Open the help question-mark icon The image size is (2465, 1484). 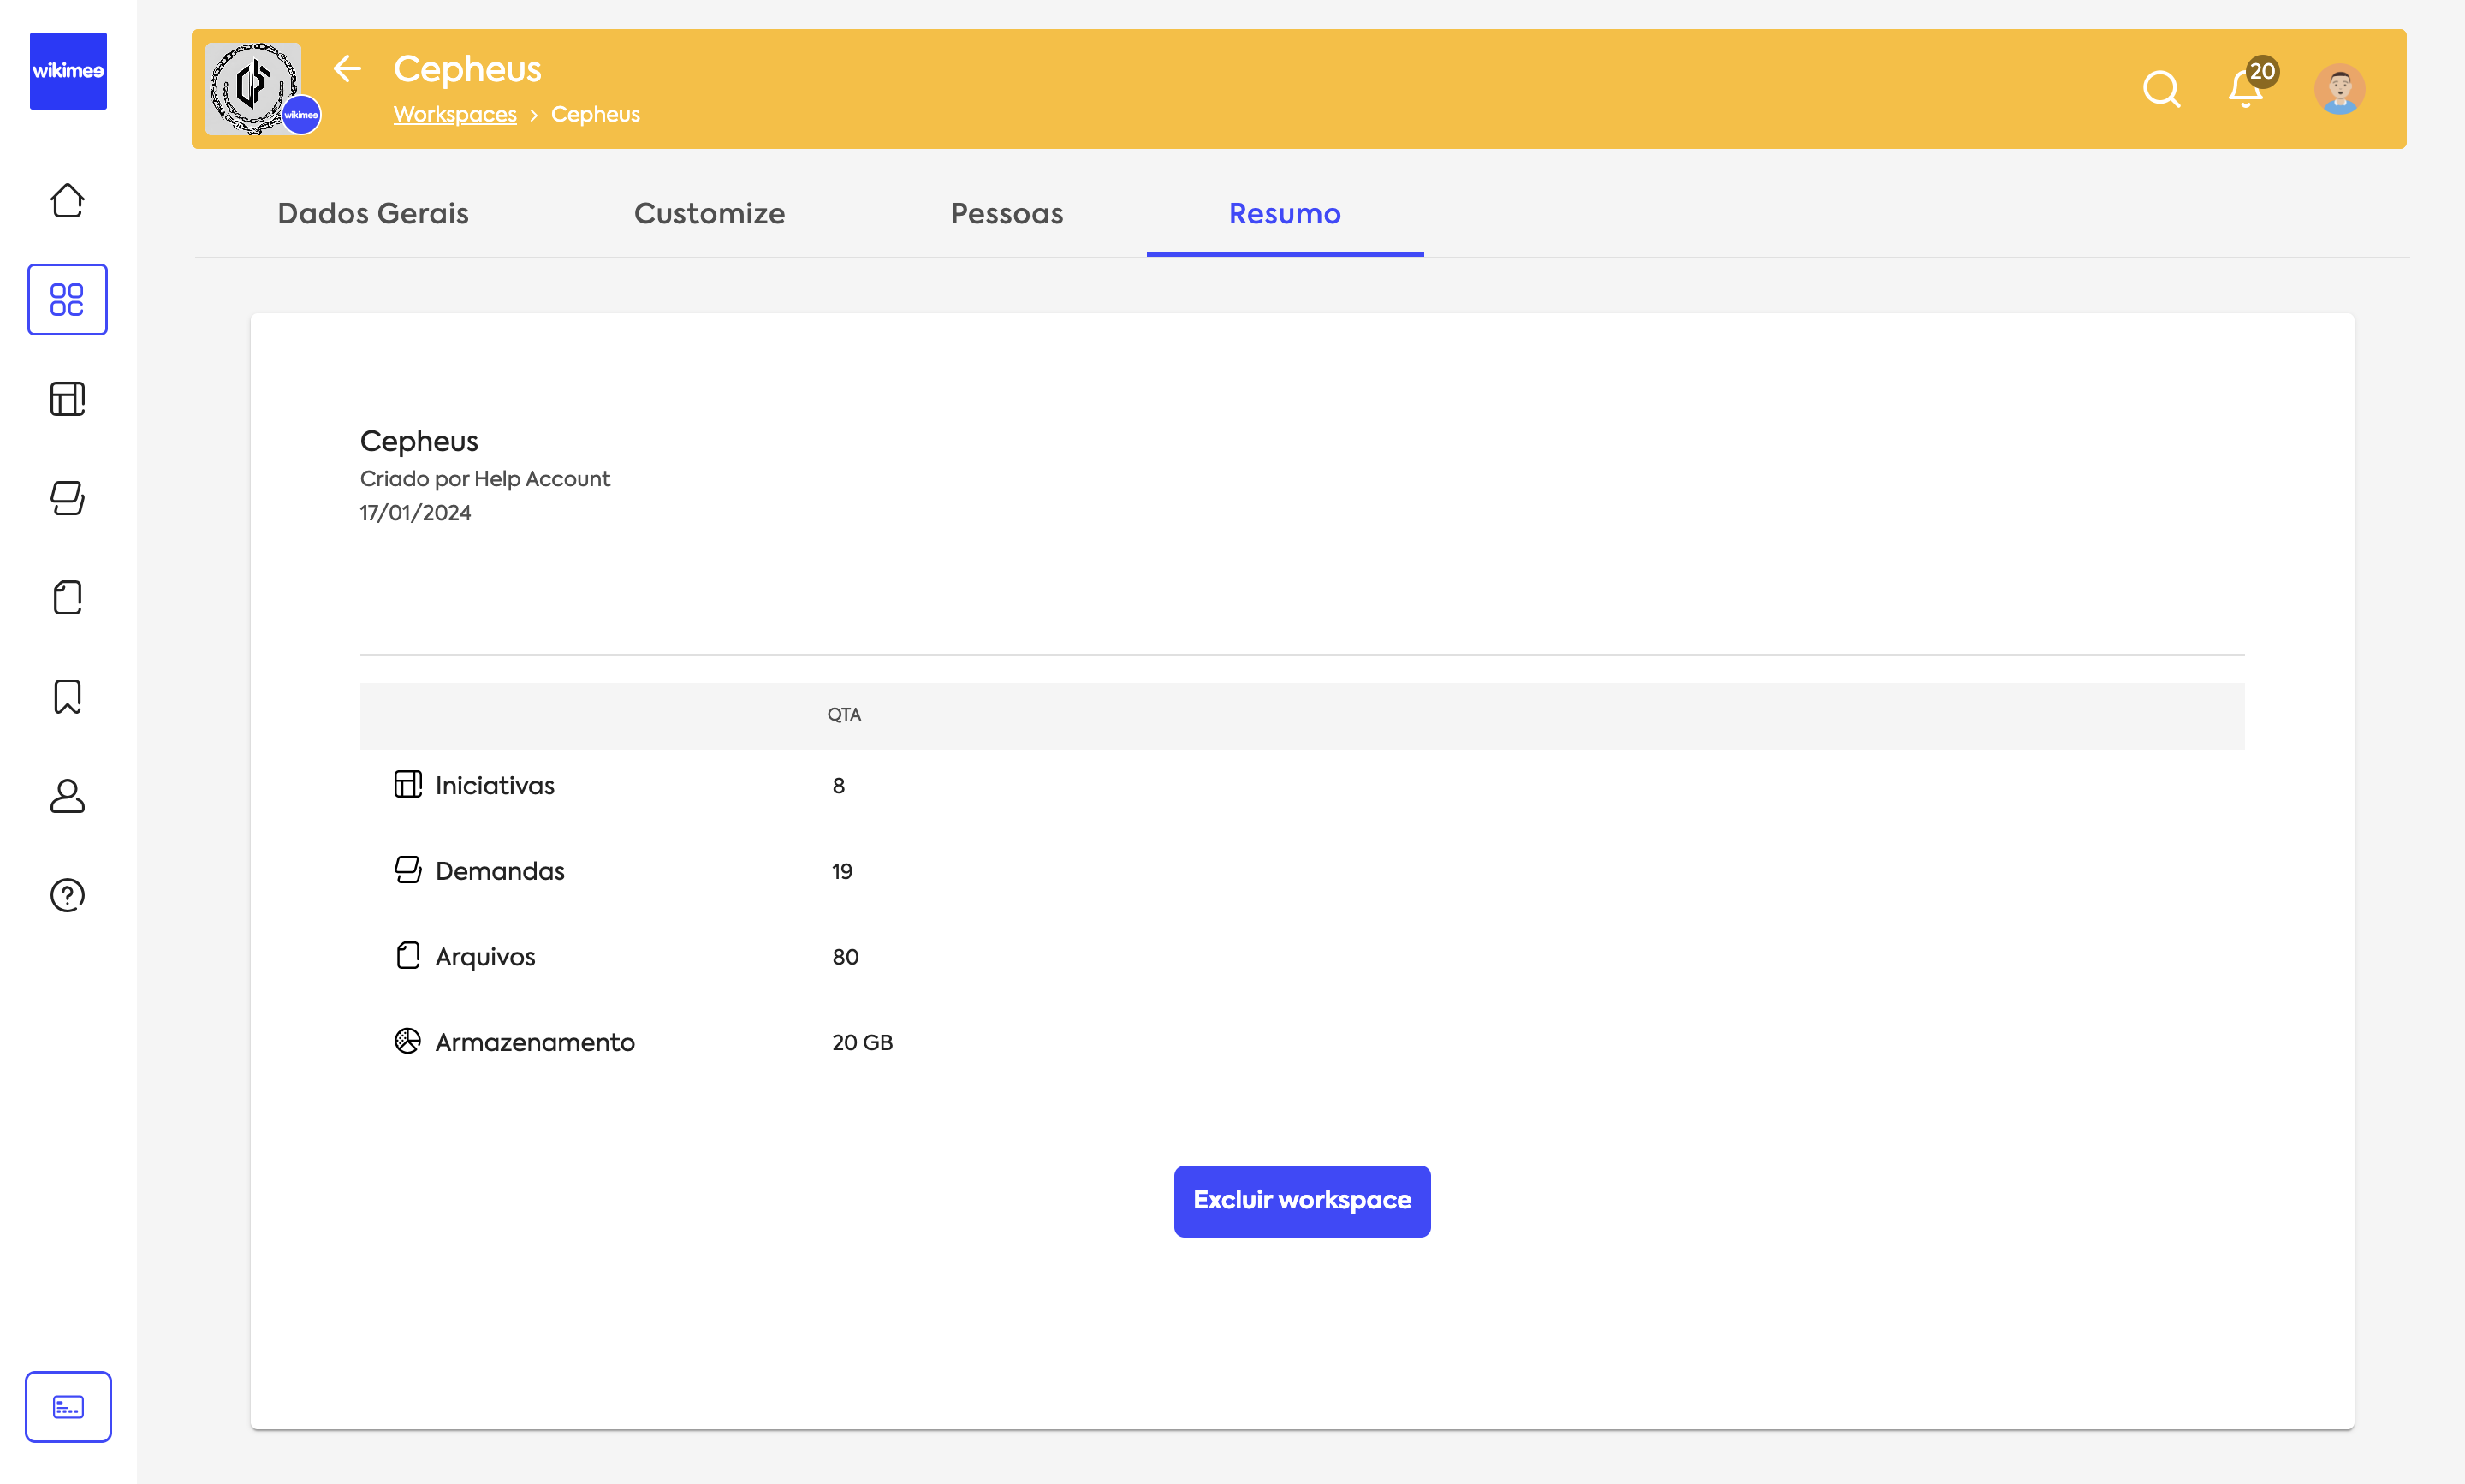pos(67,895)
